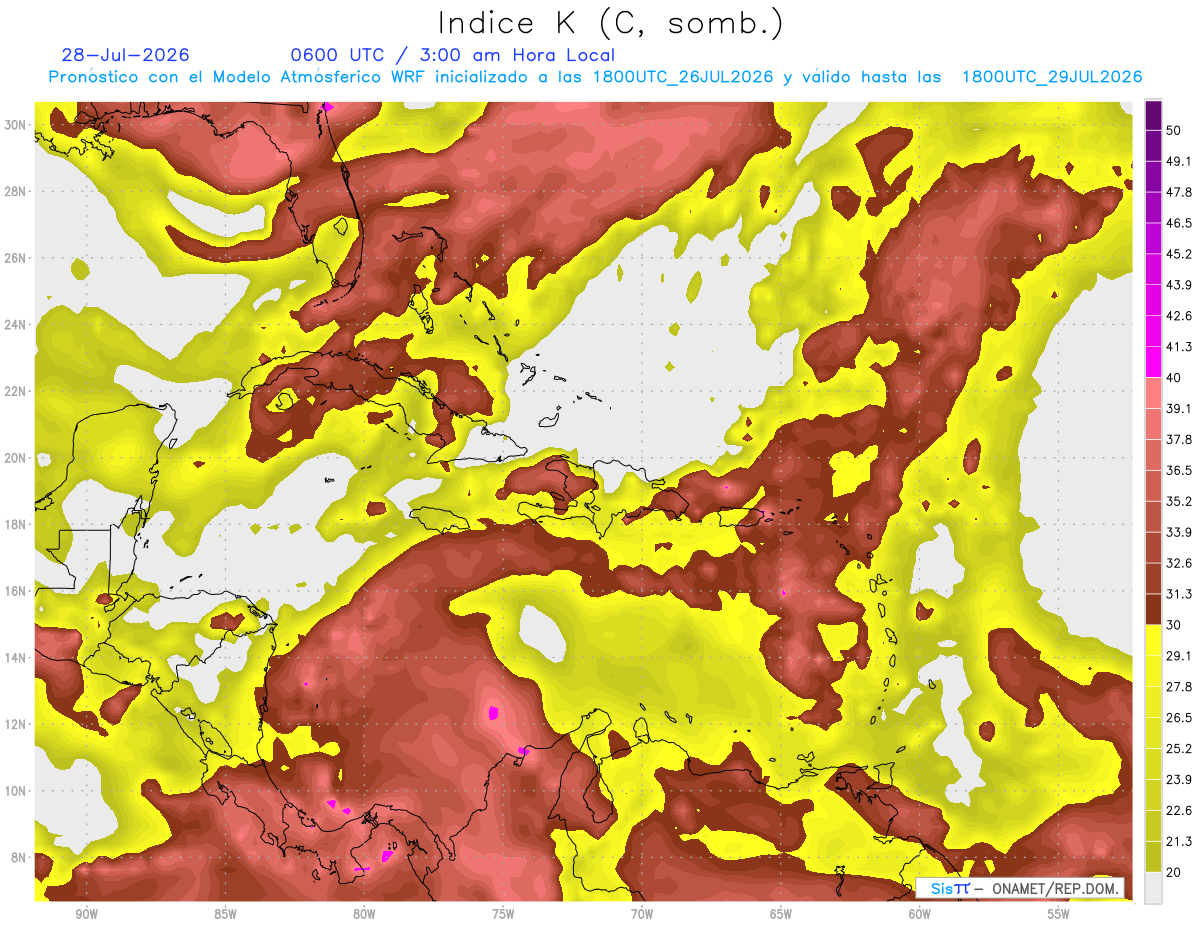The image size is (1200, 927).
Task: Click the "75W" longitude axis label
Action: tap(503, 914)
